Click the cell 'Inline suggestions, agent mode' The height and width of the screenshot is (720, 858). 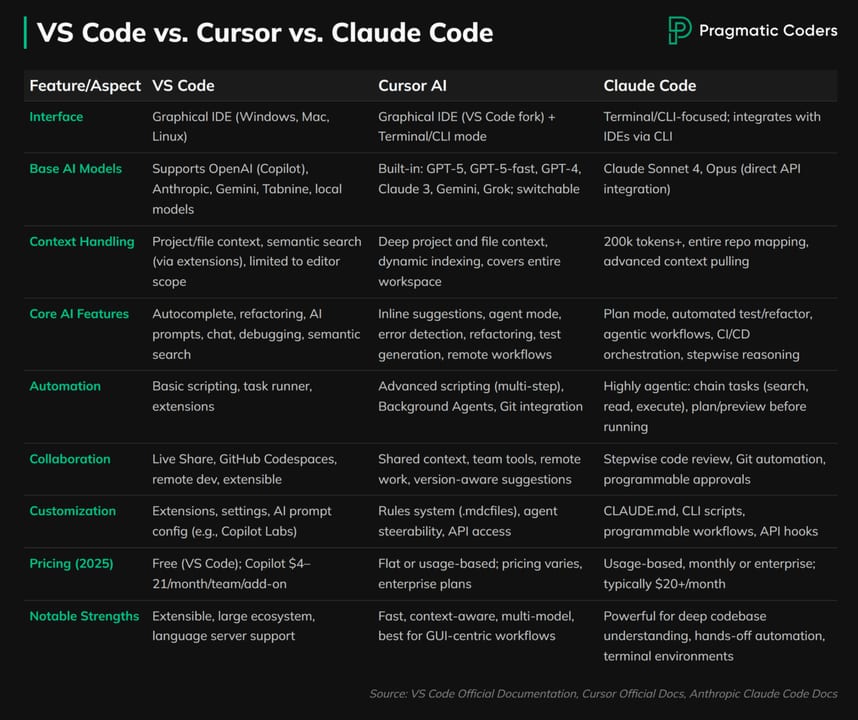point(469,334)
